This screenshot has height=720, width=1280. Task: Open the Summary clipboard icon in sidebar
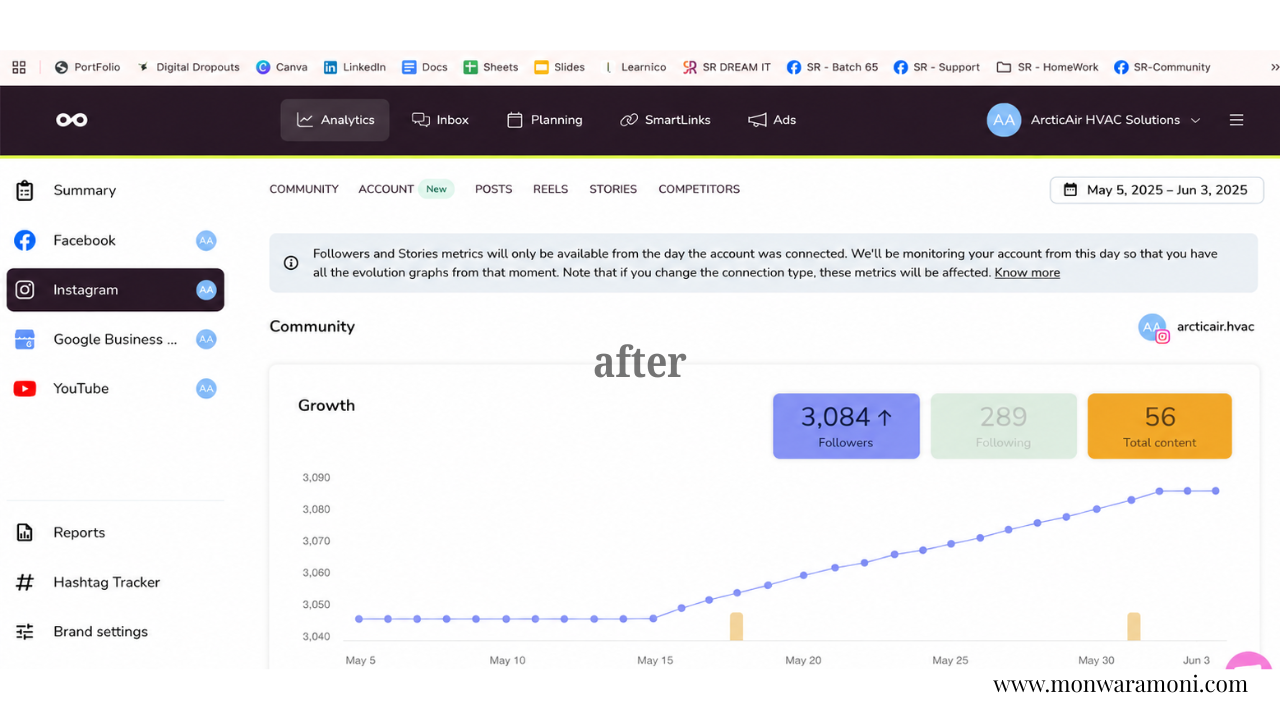coord(25,190)
